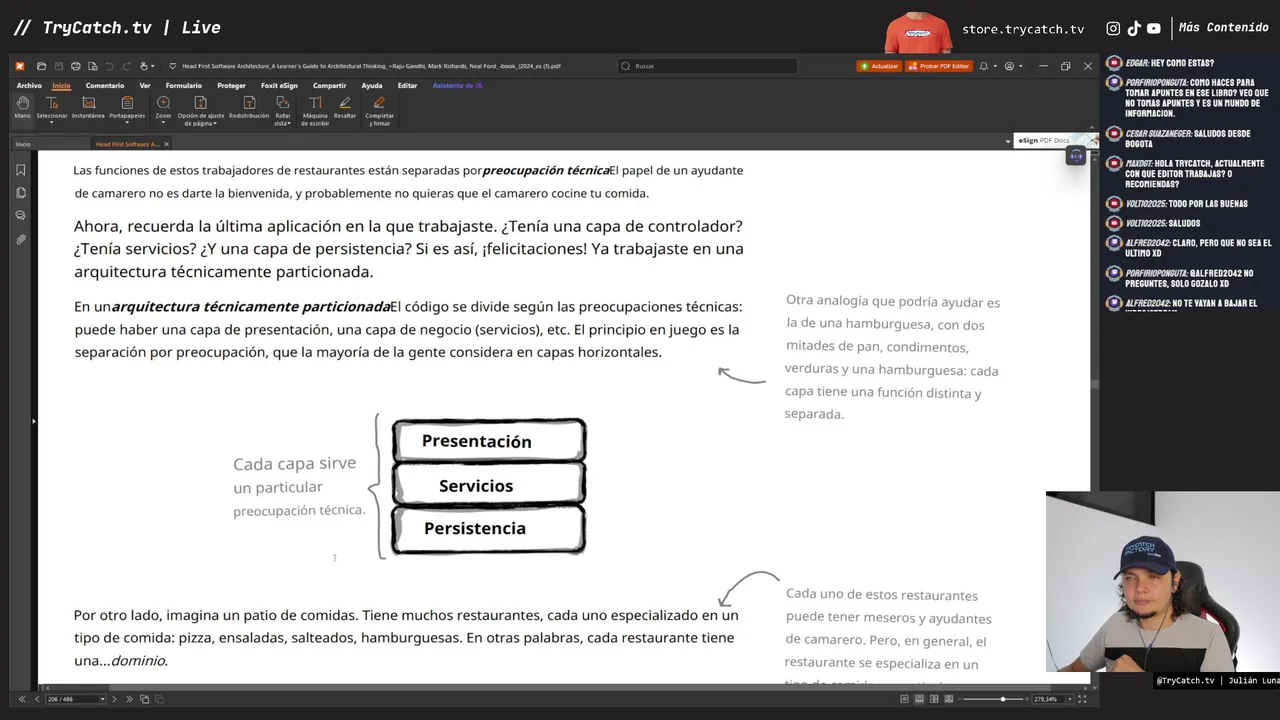Image resolution: width=1280 pixels, height=720 pixels.
Task: Expand the Rotar vista dropdown arrow
Action: 290,123
